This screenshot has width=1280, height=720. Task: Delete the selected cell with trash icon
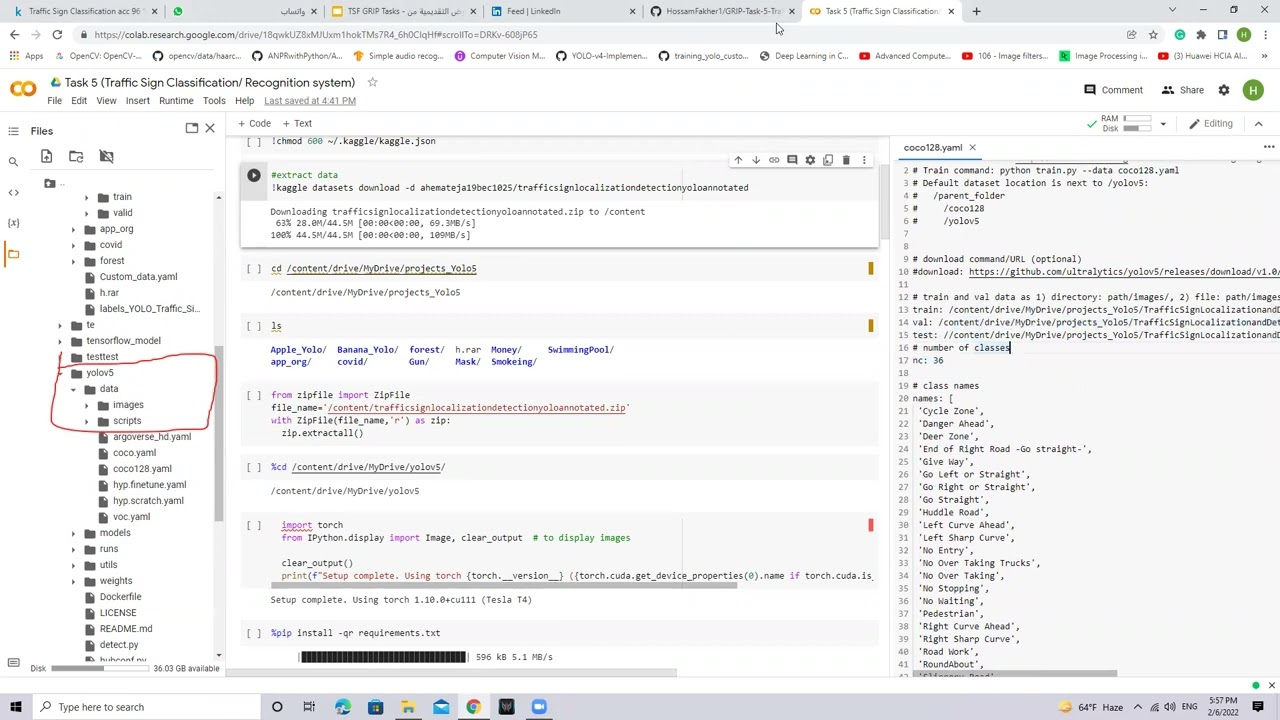pyautogui.click(x=846, y=160)
